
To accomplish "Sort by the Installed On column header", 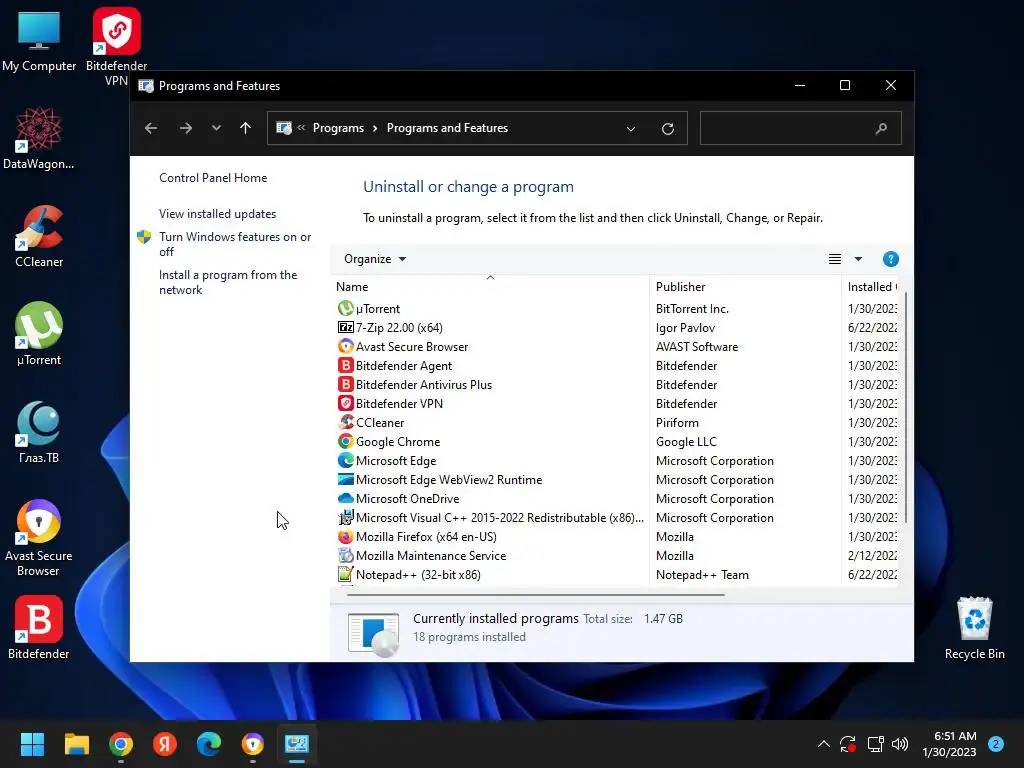I will point(872,287).
